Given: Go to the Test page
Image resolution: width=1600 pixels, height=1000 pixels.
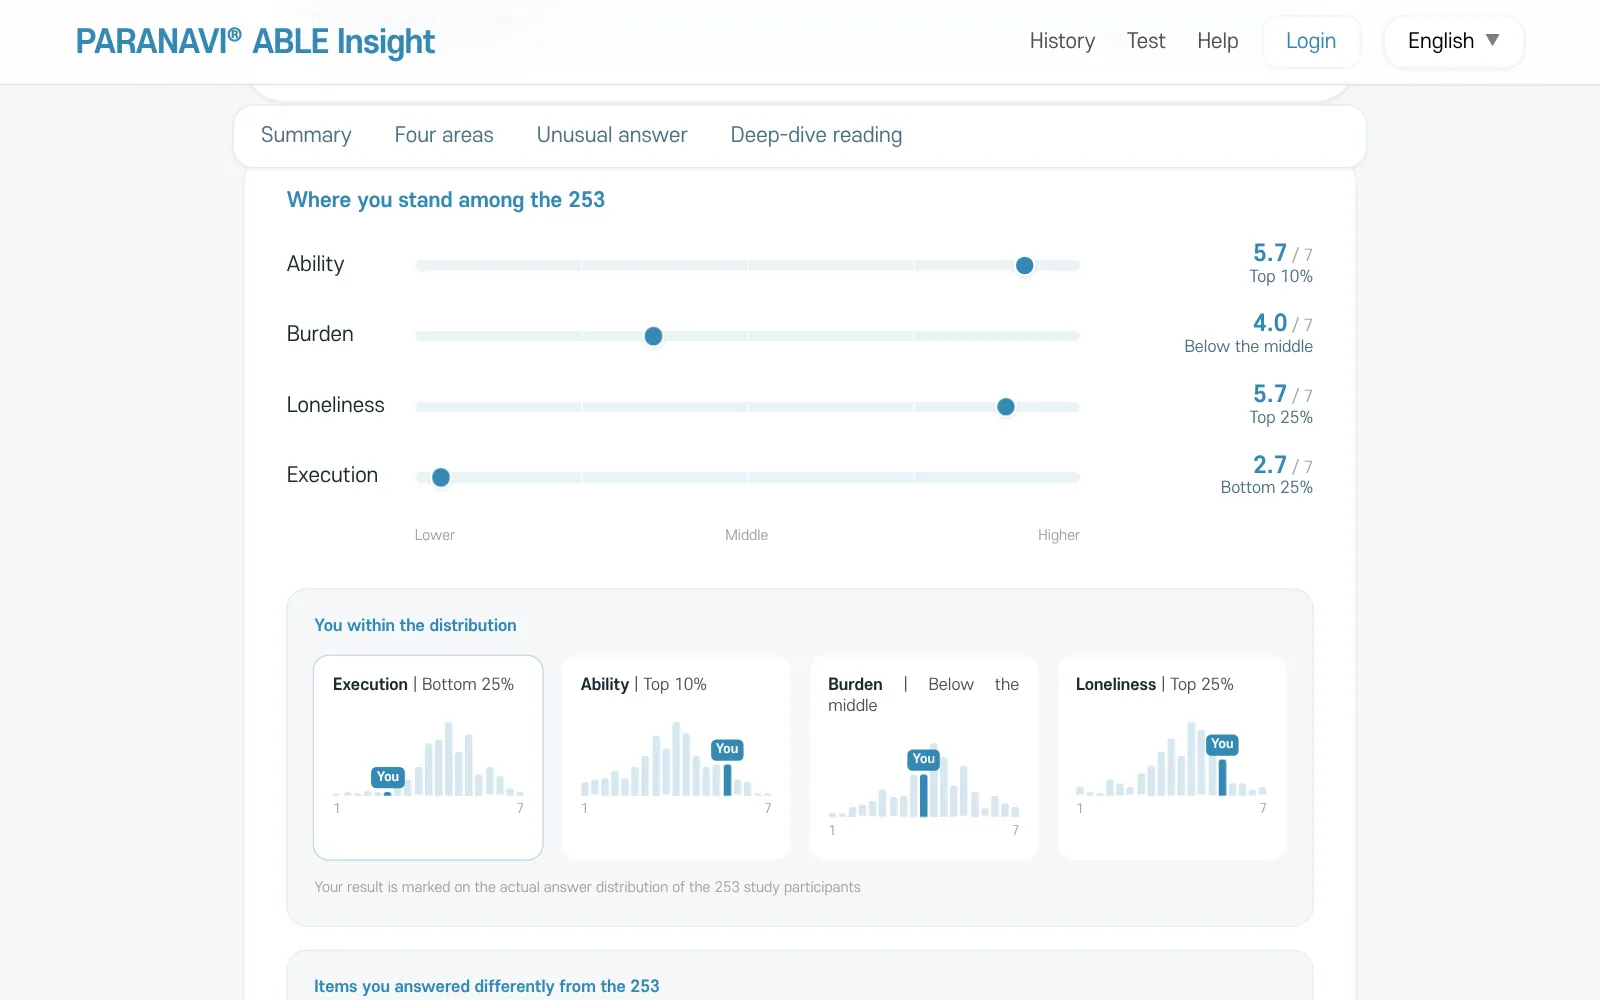Looking at the screenshot, I should click(1146, 41).
